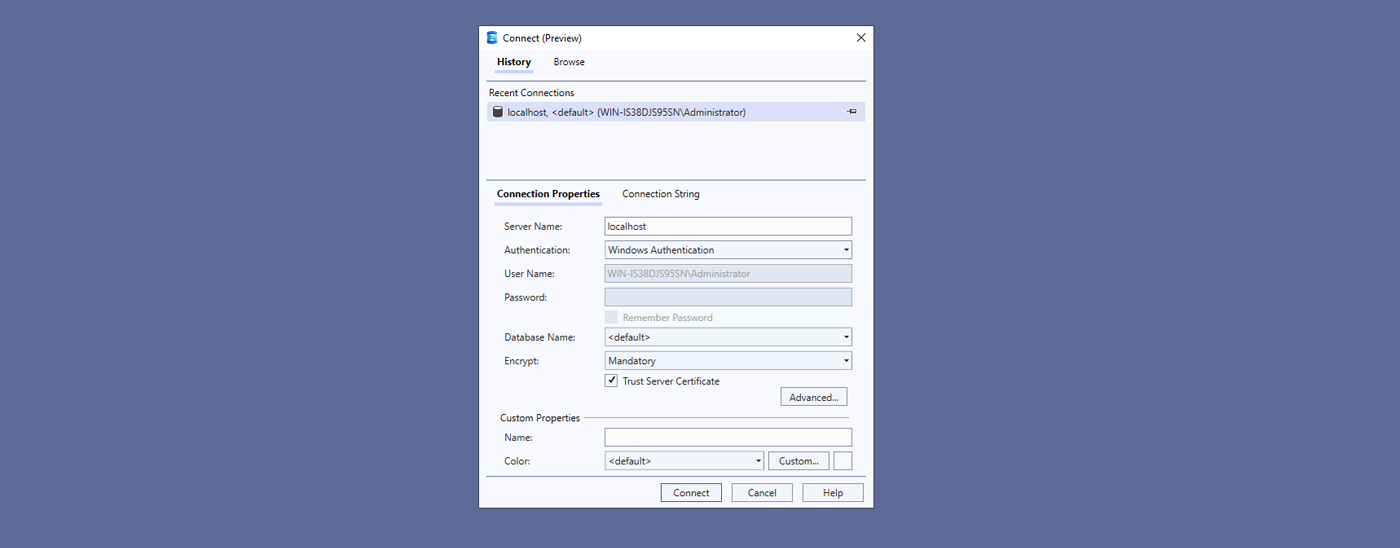1400x548 pixels.
Task: Click the pin icon on localhost connection
Action: coord(852,112)
